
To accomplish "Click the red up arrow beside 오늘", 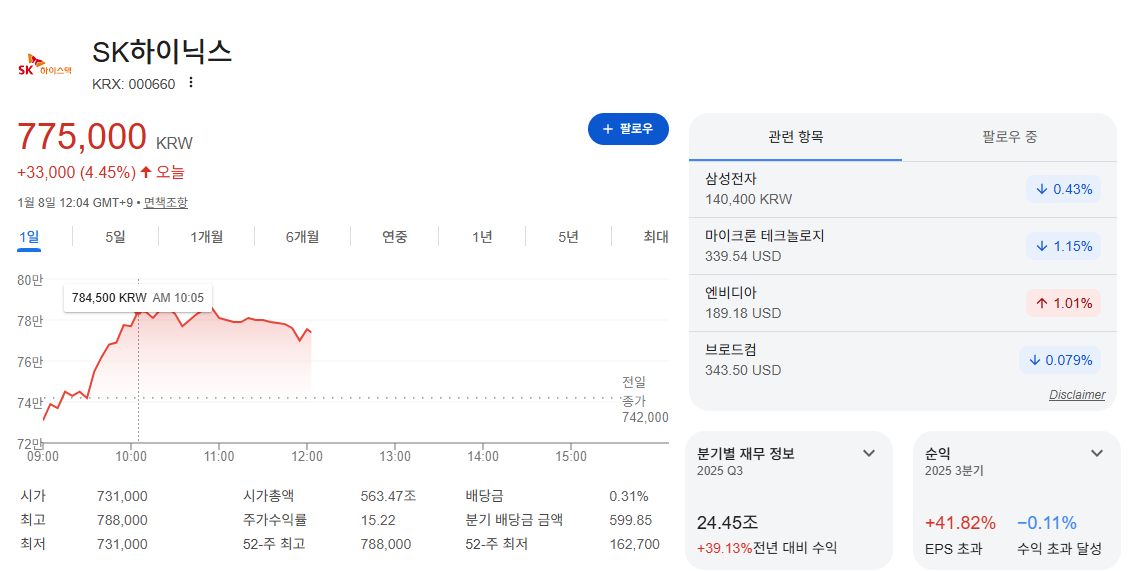I will click(146, 172).
